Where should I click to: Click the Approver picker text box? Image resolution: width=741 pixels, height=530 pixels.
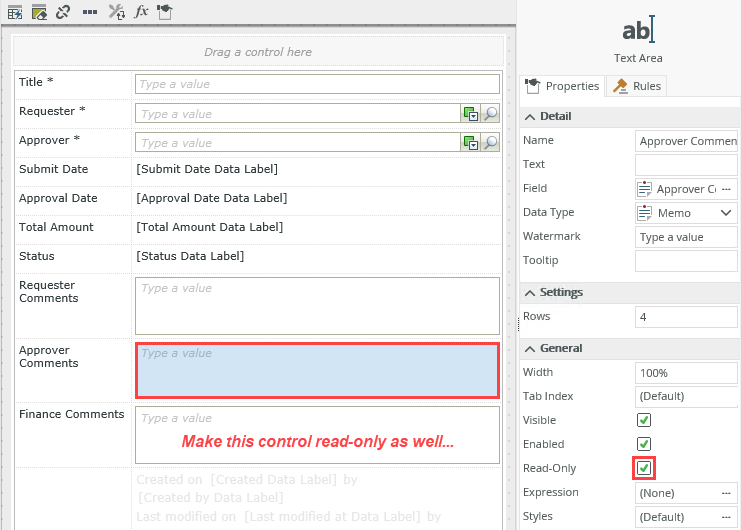point(298,143)
